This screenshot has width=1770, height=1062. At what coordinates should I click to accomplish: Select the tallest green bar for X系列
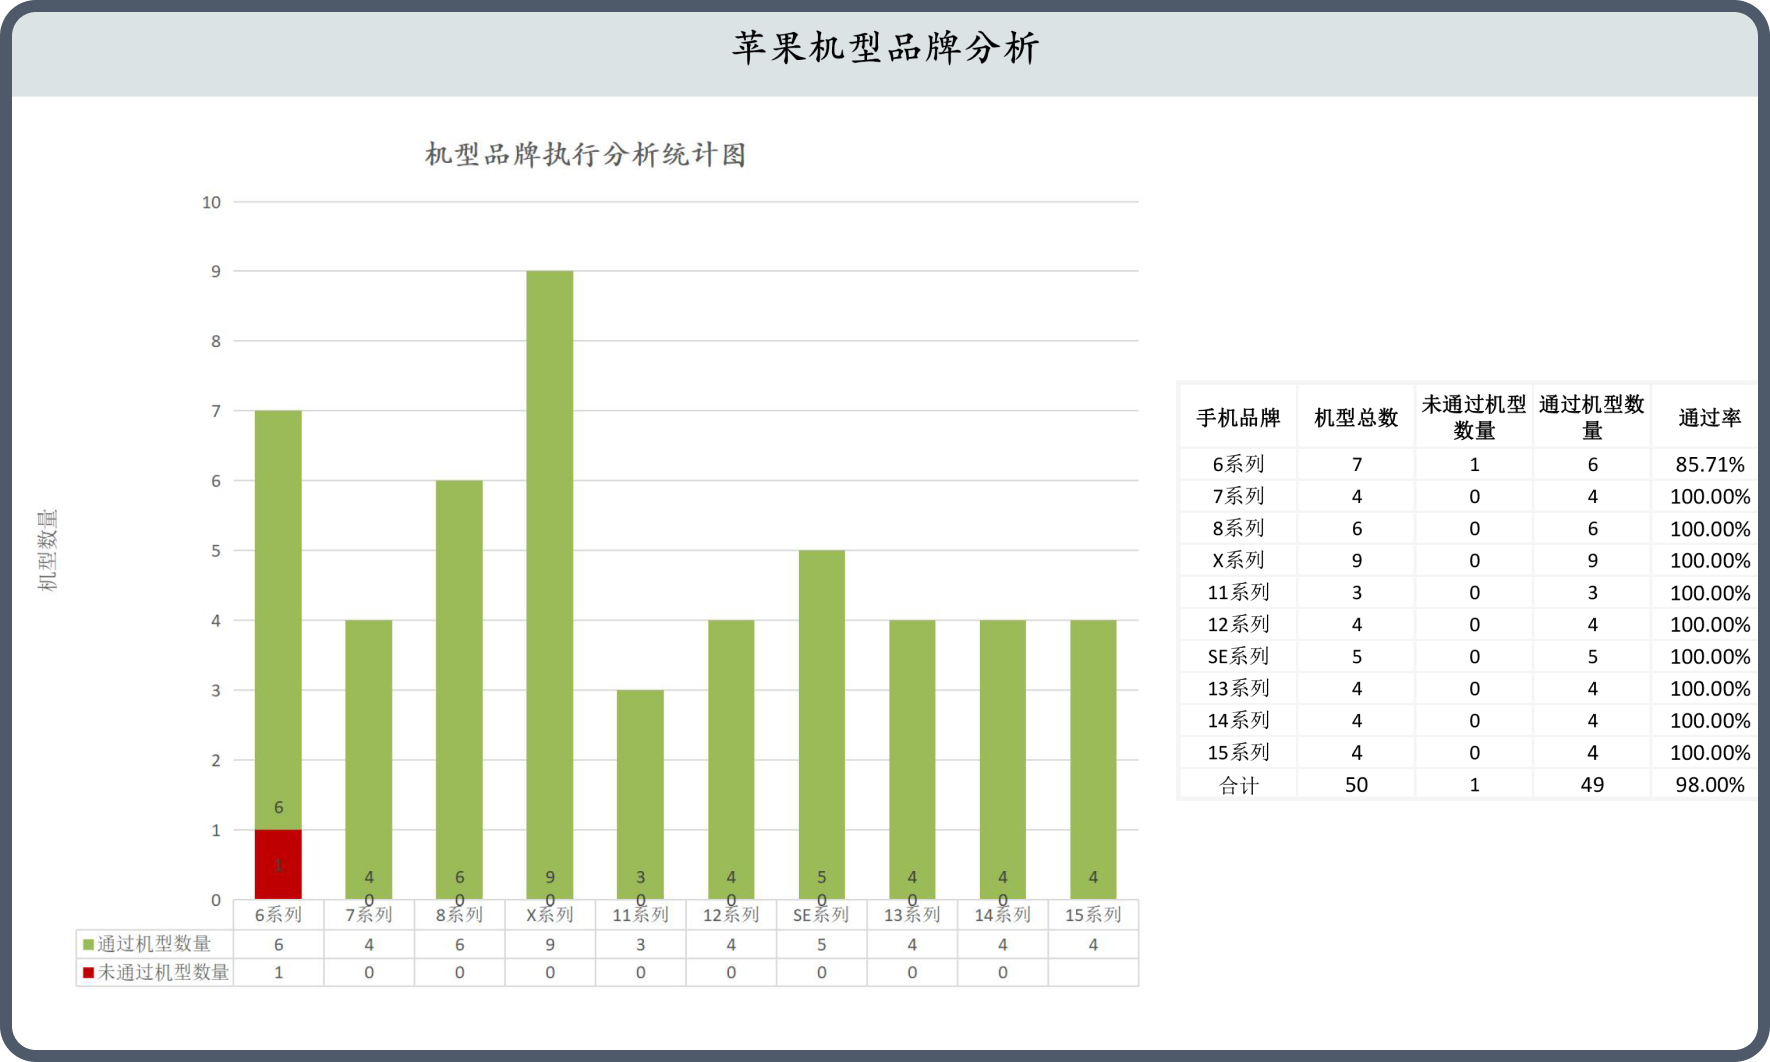(x=549, y=580)
